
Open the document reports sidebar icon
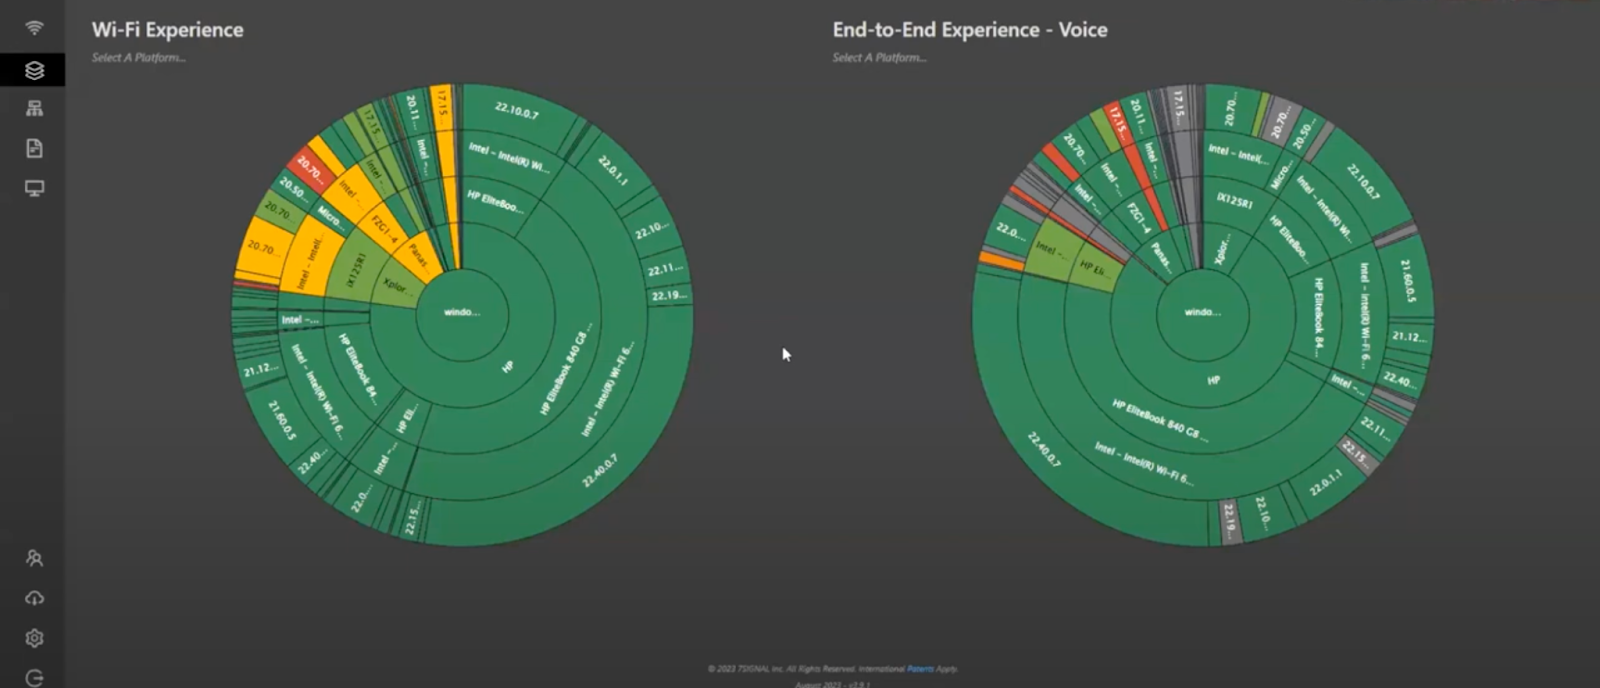[x=34, y=149]
